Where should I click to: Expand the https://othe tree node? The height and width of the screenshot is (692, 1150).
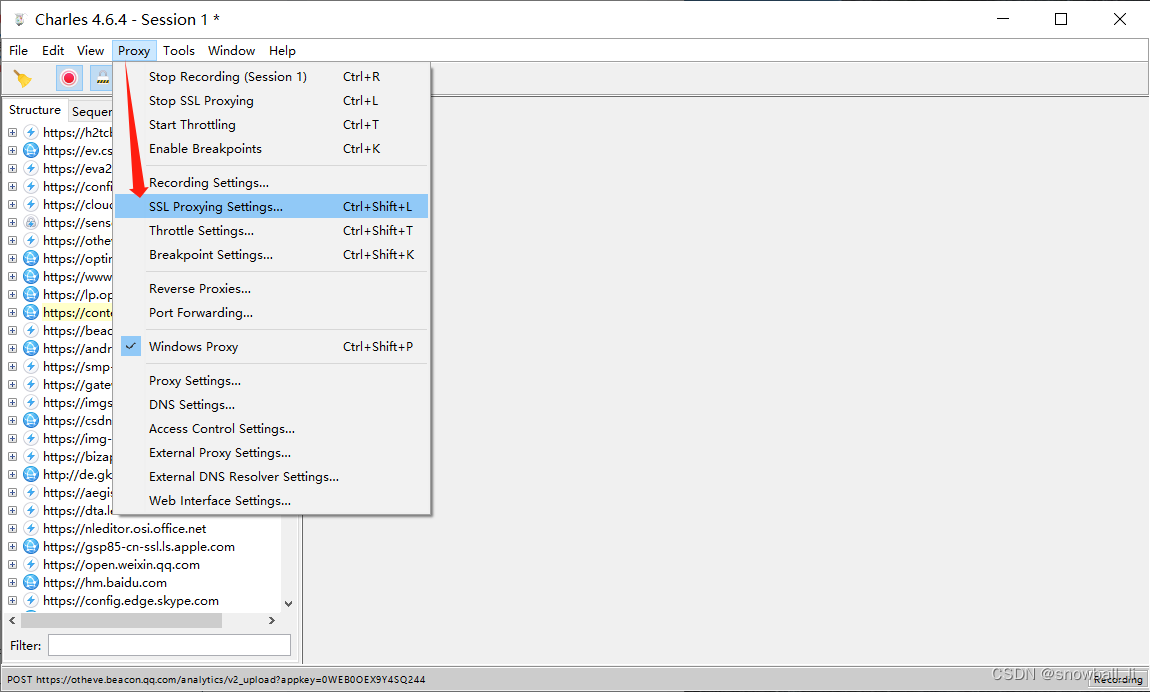(12, 240)
